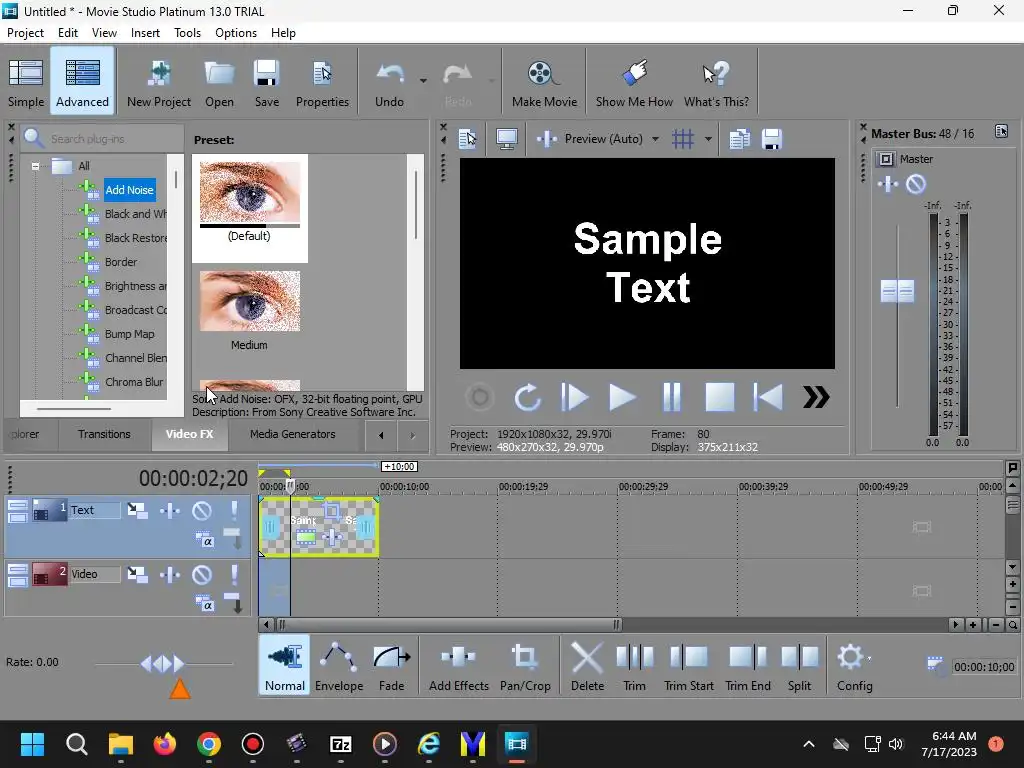Image resolution: width=1024 pixels, height=768 pixels.
Task: Open Pan/Crop for selected event
Action: point(525,665)
